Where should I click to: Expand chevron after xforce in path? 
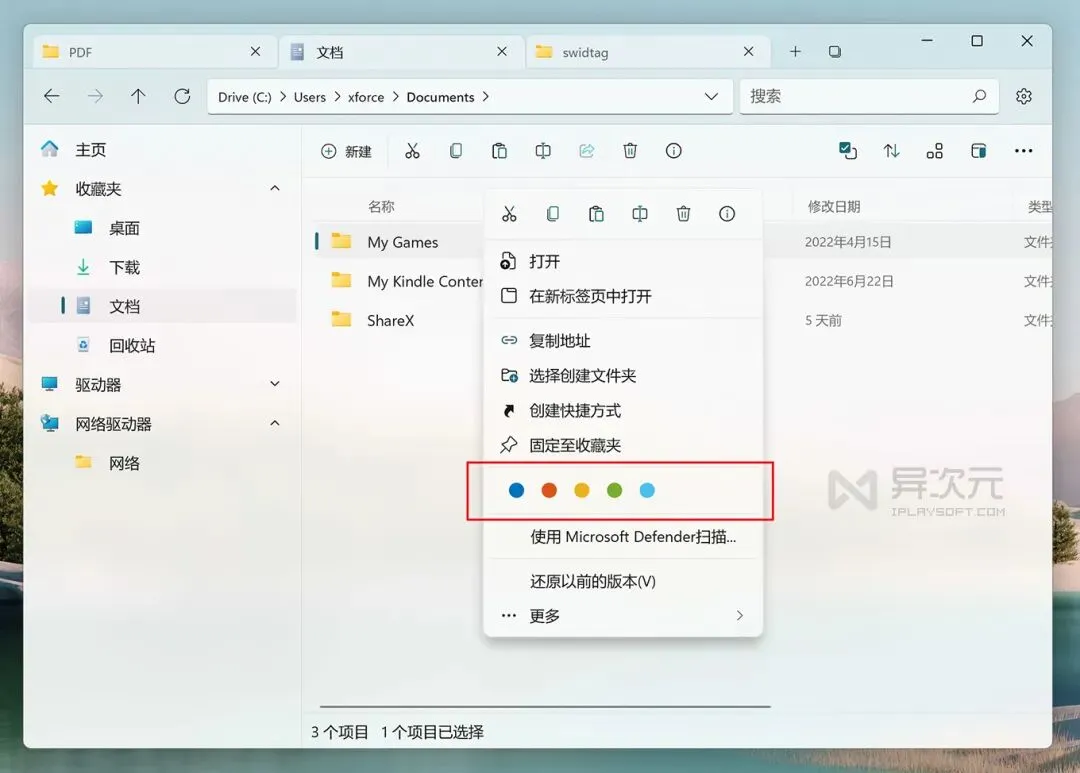coord(396,96)
